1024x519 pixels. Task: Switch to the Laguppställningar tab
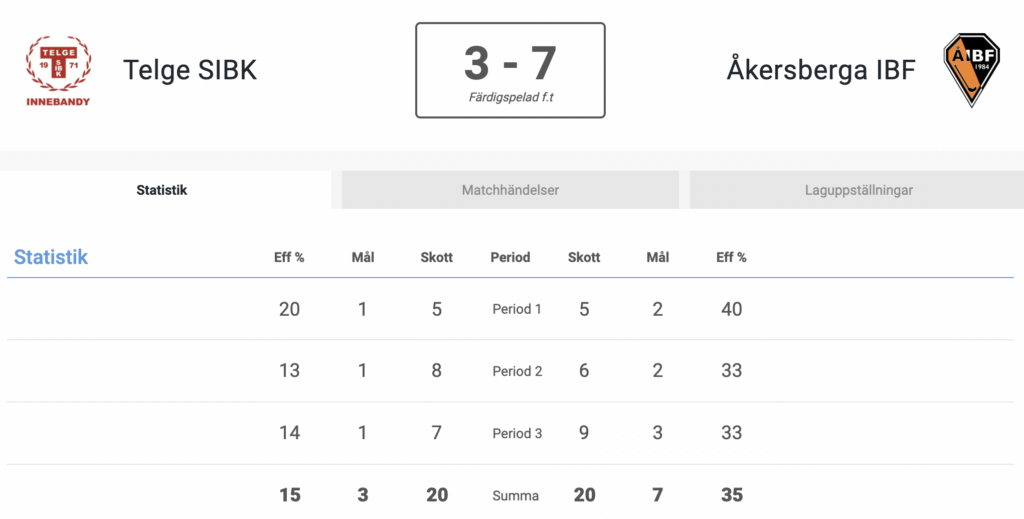(x=857, y=190)
